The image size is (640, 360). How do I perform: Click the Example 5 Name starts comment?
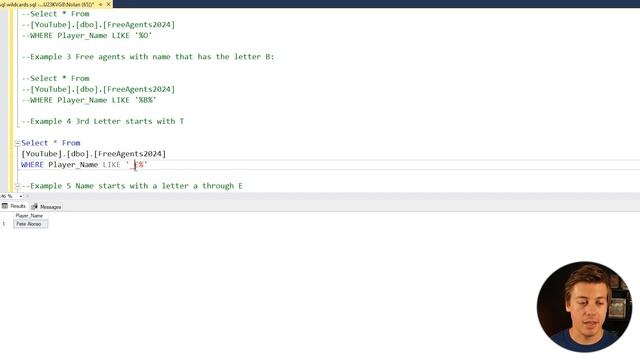(x=132, y=186)
